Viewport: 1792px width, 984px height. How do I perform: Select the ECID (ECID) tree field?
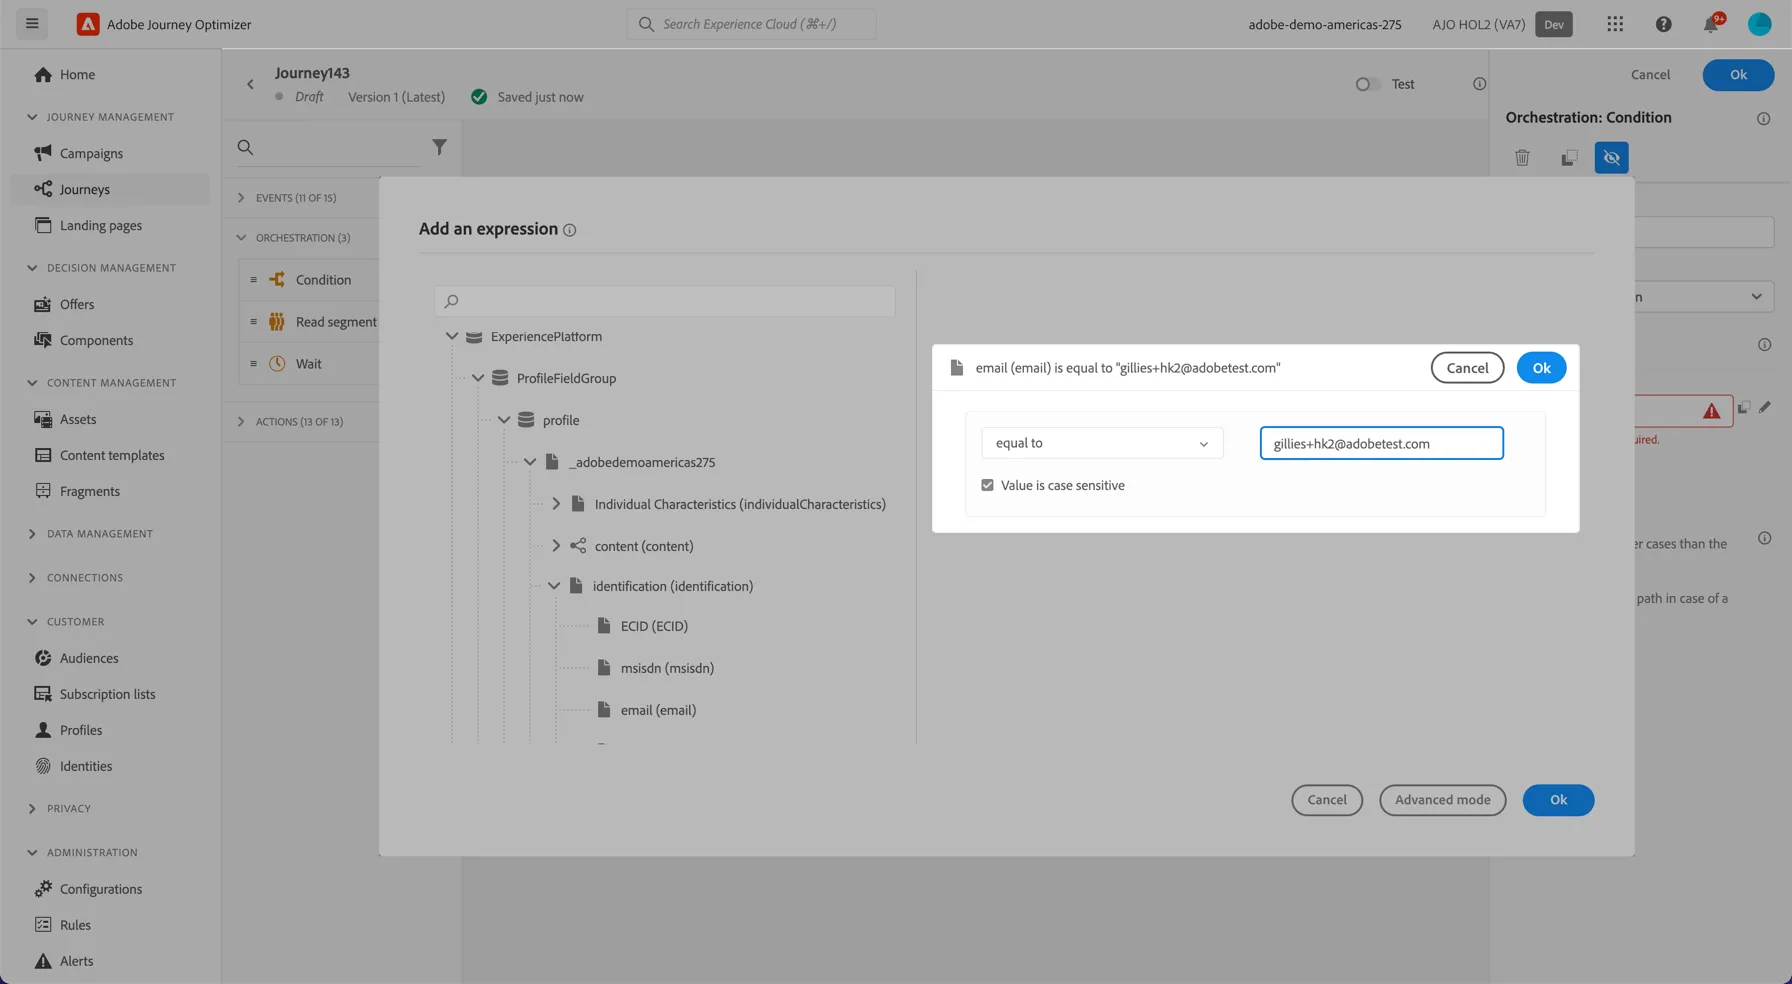pyautogui.click(x=654, y=626)
